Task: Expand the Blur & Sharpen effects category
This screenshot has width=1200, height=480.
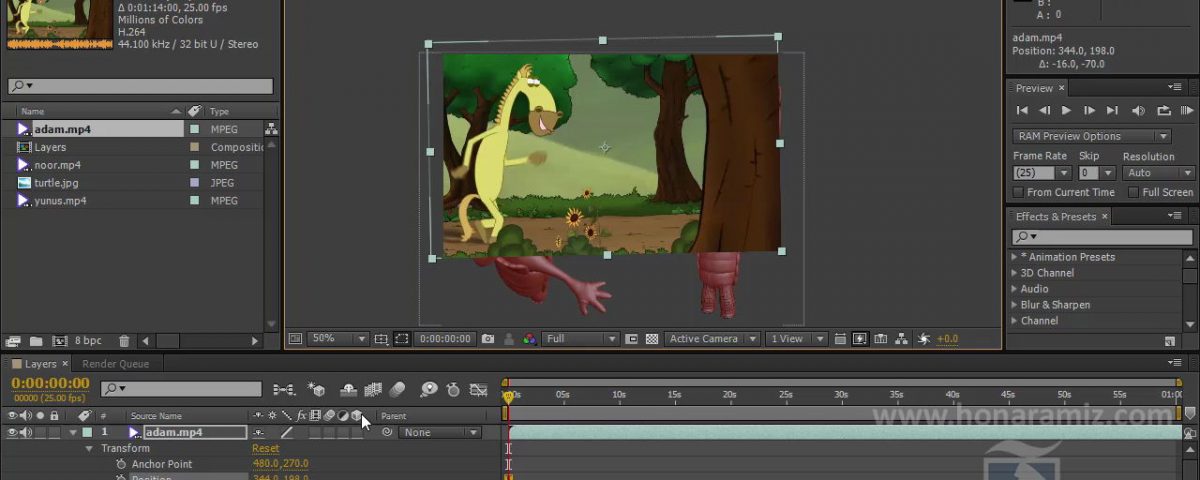Action: pos(1014,305)
